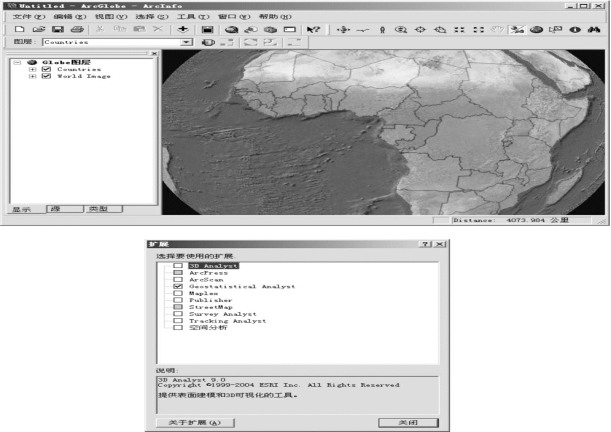Open the 帮助 menu
The image size is (611, 432).
click(275, 17)
